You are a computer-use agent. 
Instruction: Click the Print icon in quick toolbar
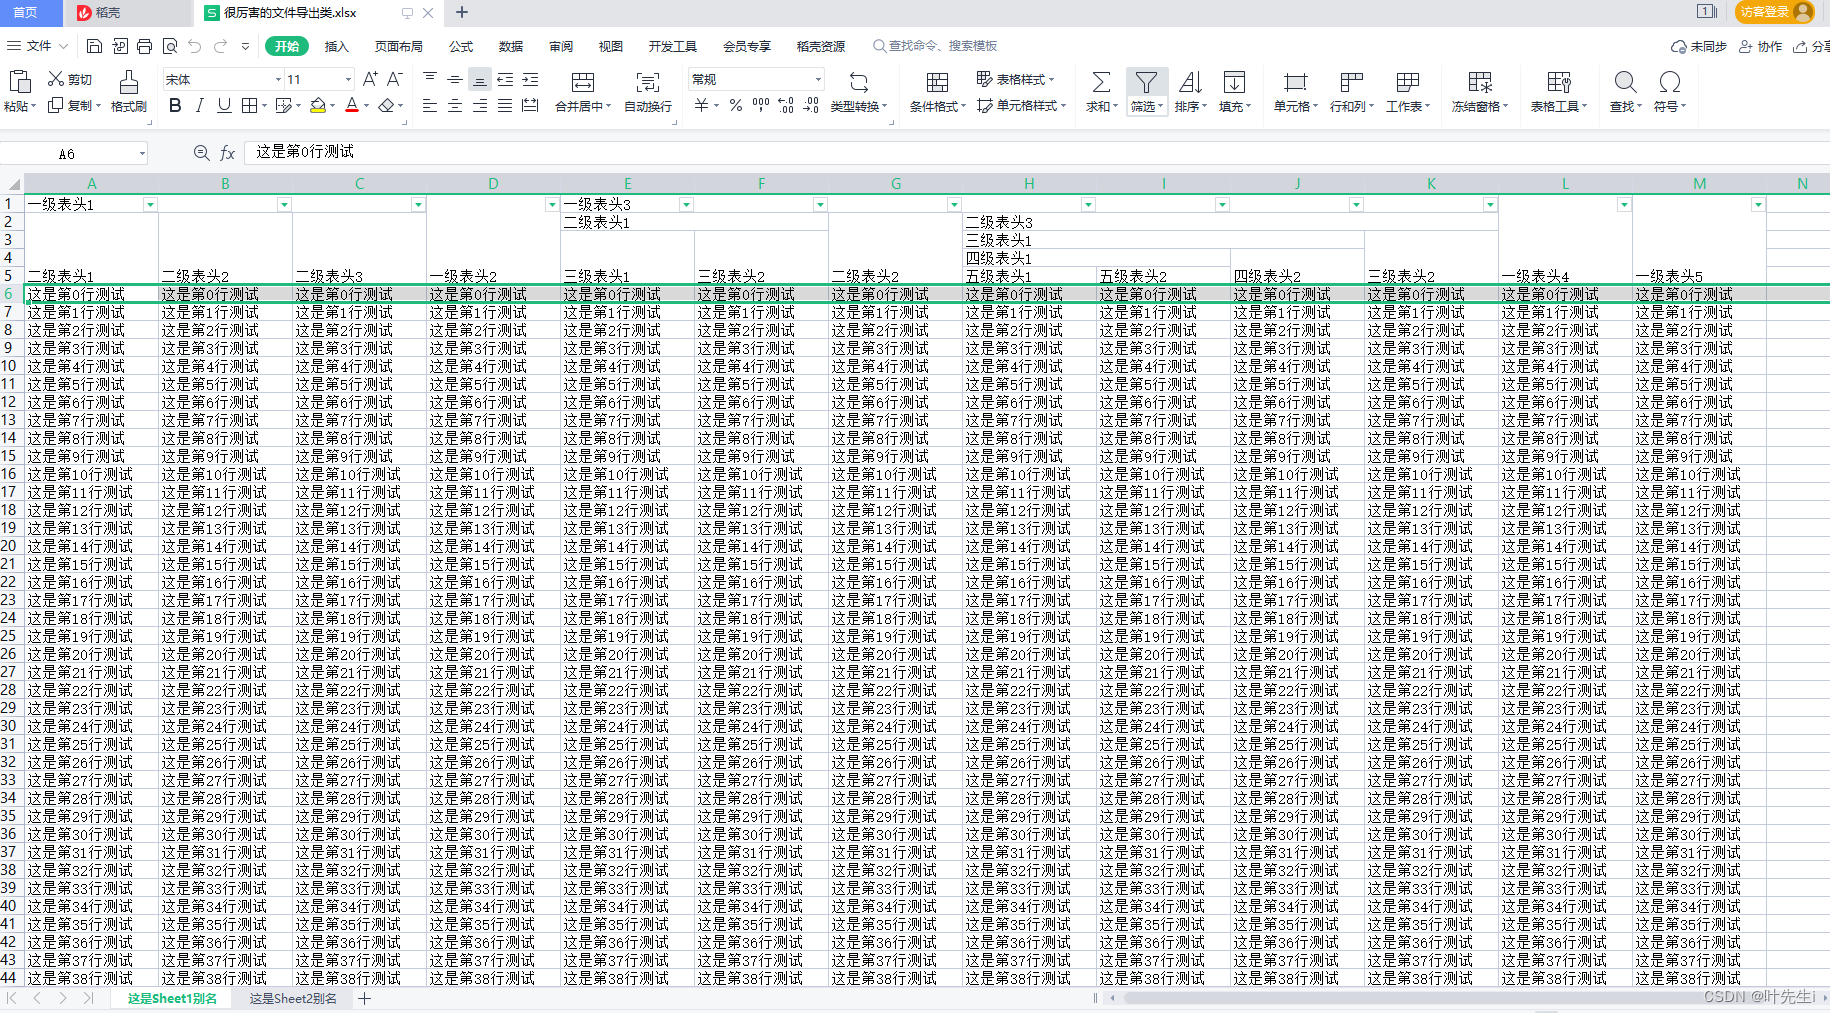(145, 46)
